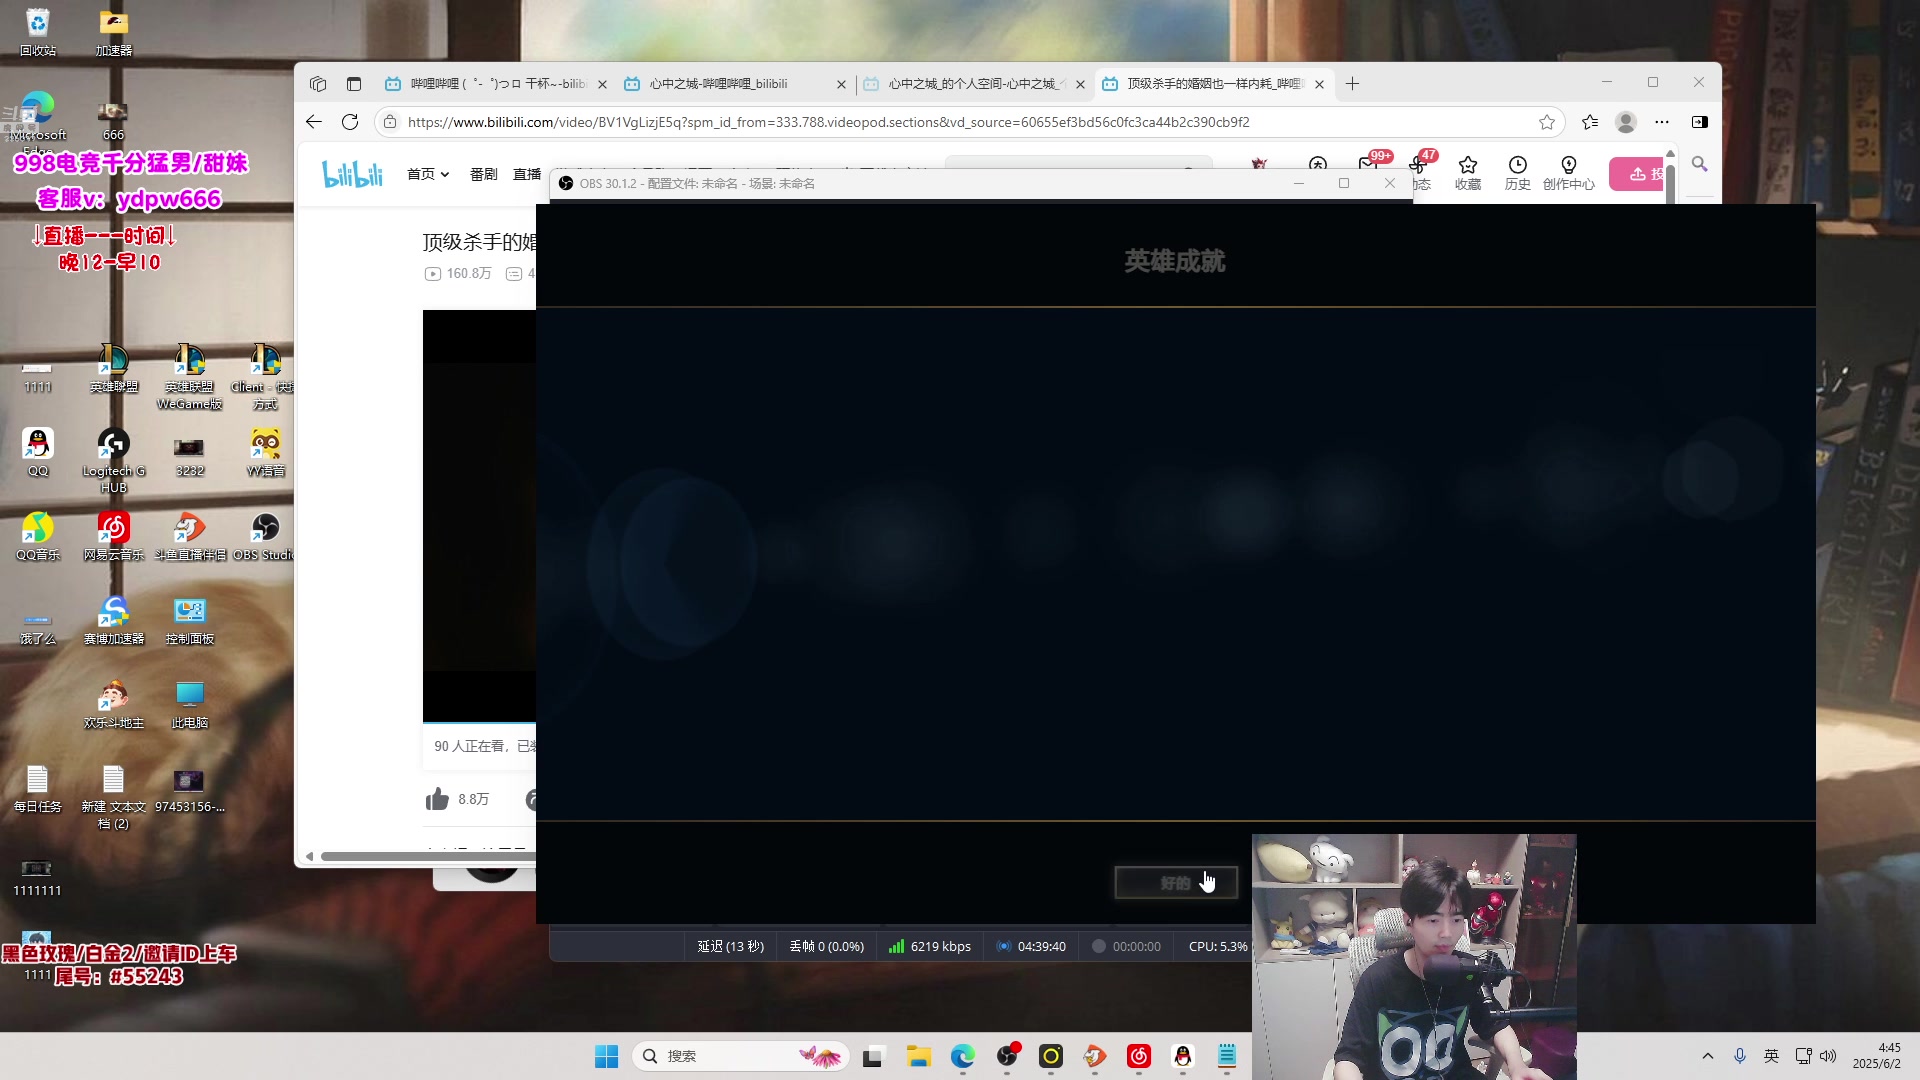
Task: Switch input language 英 indicator
Action: tap(1771, 1056)
